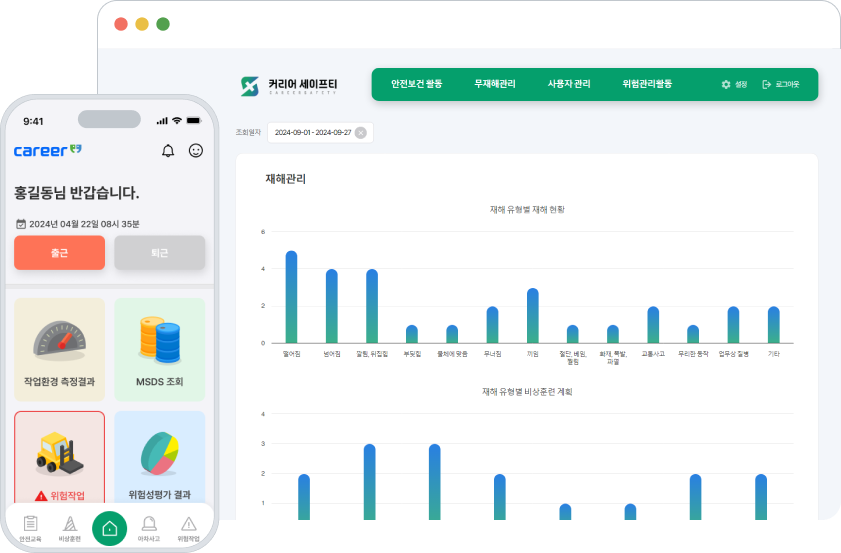Select the 사용자 관리 menu item
Image resolution: width=841 pixels, height=553 pixels.
[x=569, y=85]
